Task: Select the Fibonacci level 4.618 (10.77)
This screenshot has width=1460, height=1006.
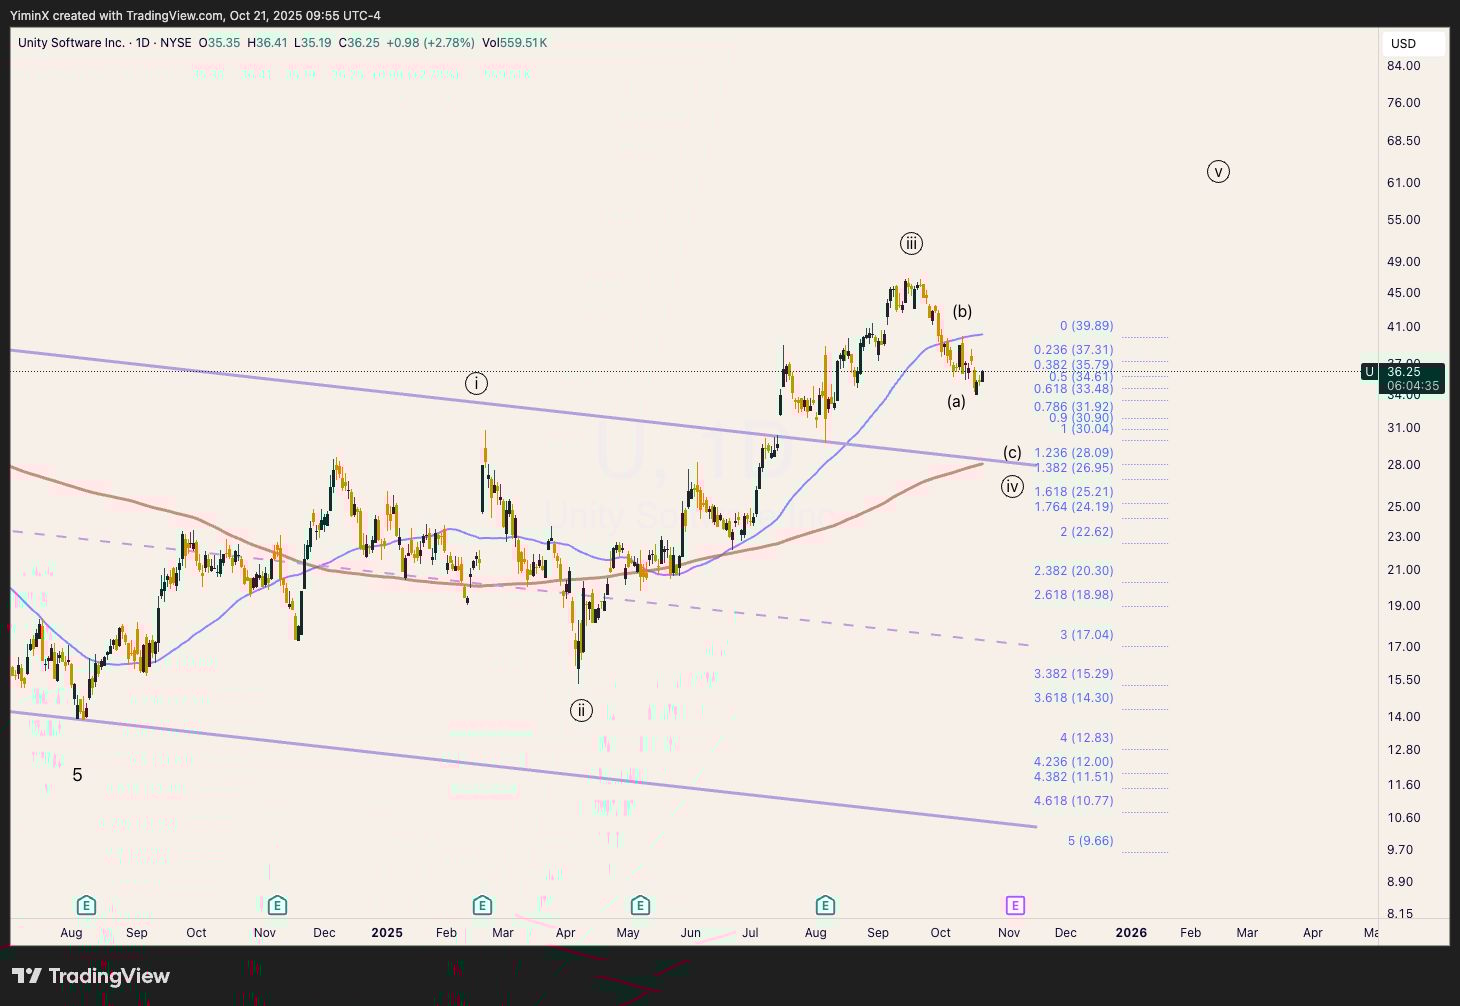Action: pos(1073,801)
